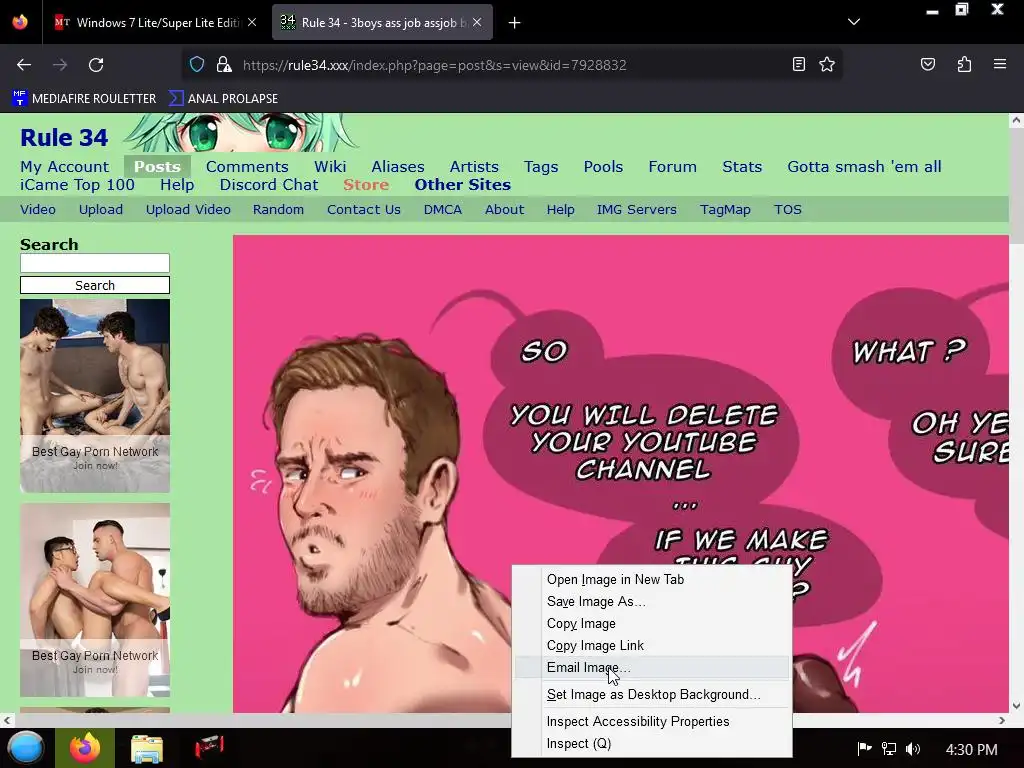1024x768 pixels.
Task: Open the Firefox application menu
Action: pos(999,64)
